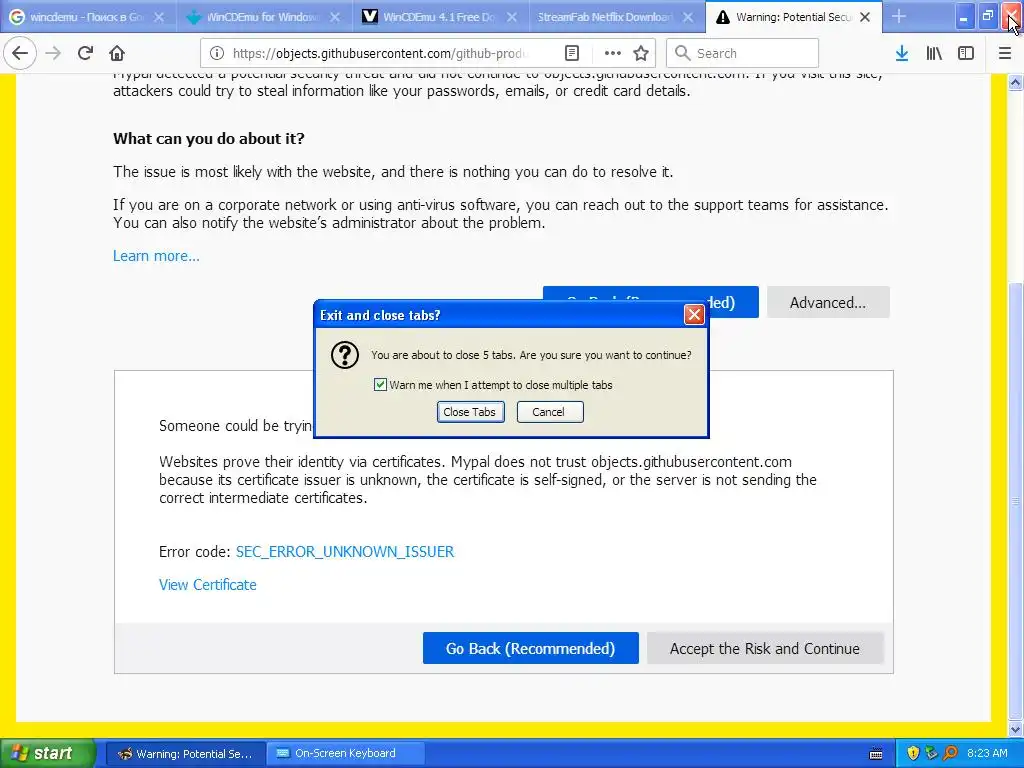Click lower Go Back (Recommended) button
1024x768 pixels.
pos(530,648)
